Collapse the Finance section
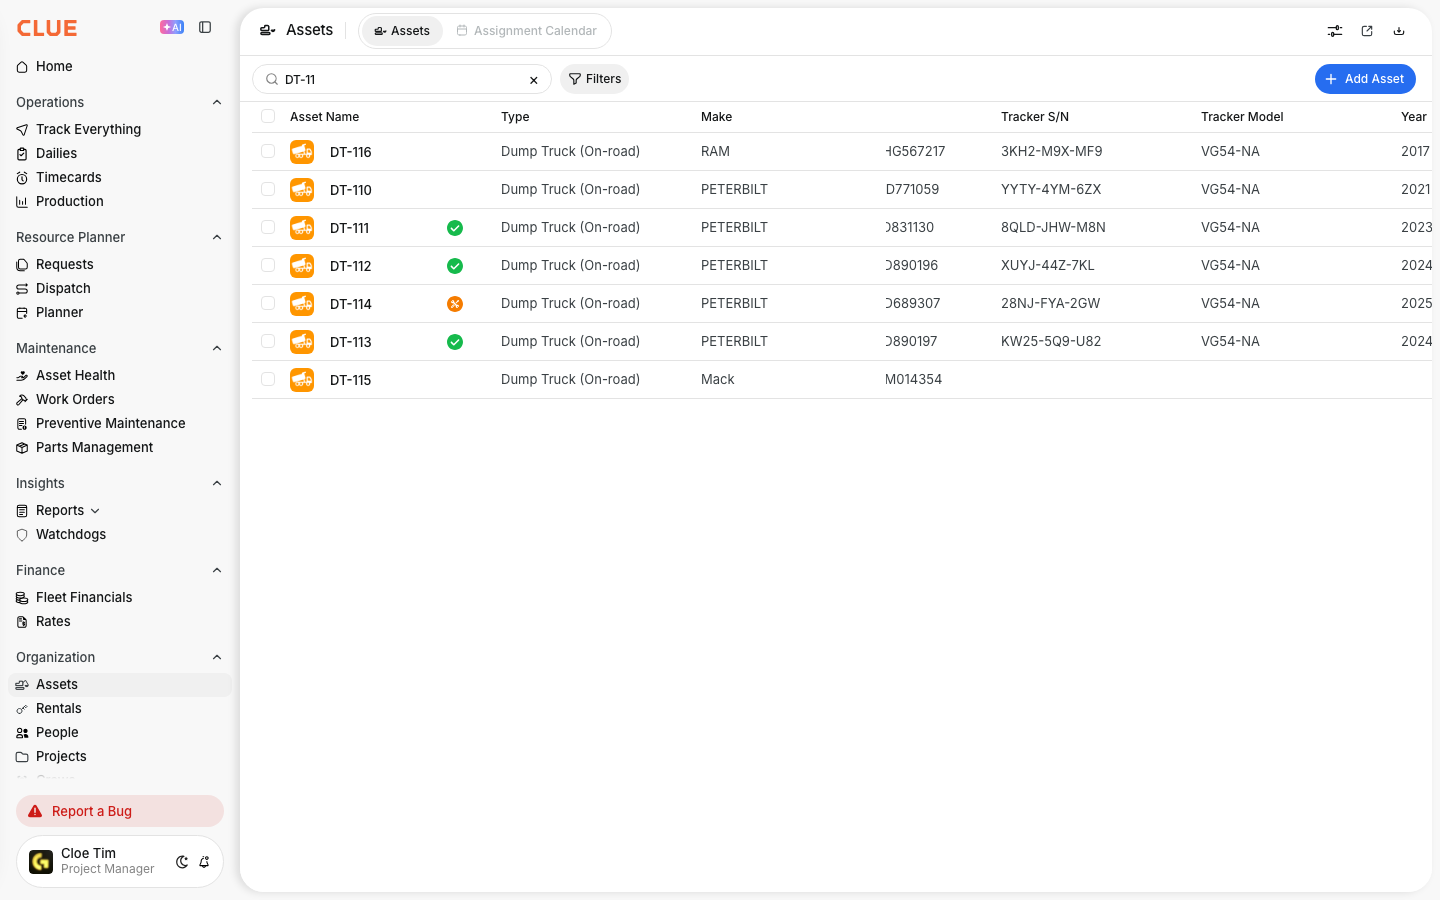The height and width of the screenshot is (900, 1440). pyautogui.click(x=217, y=570)
